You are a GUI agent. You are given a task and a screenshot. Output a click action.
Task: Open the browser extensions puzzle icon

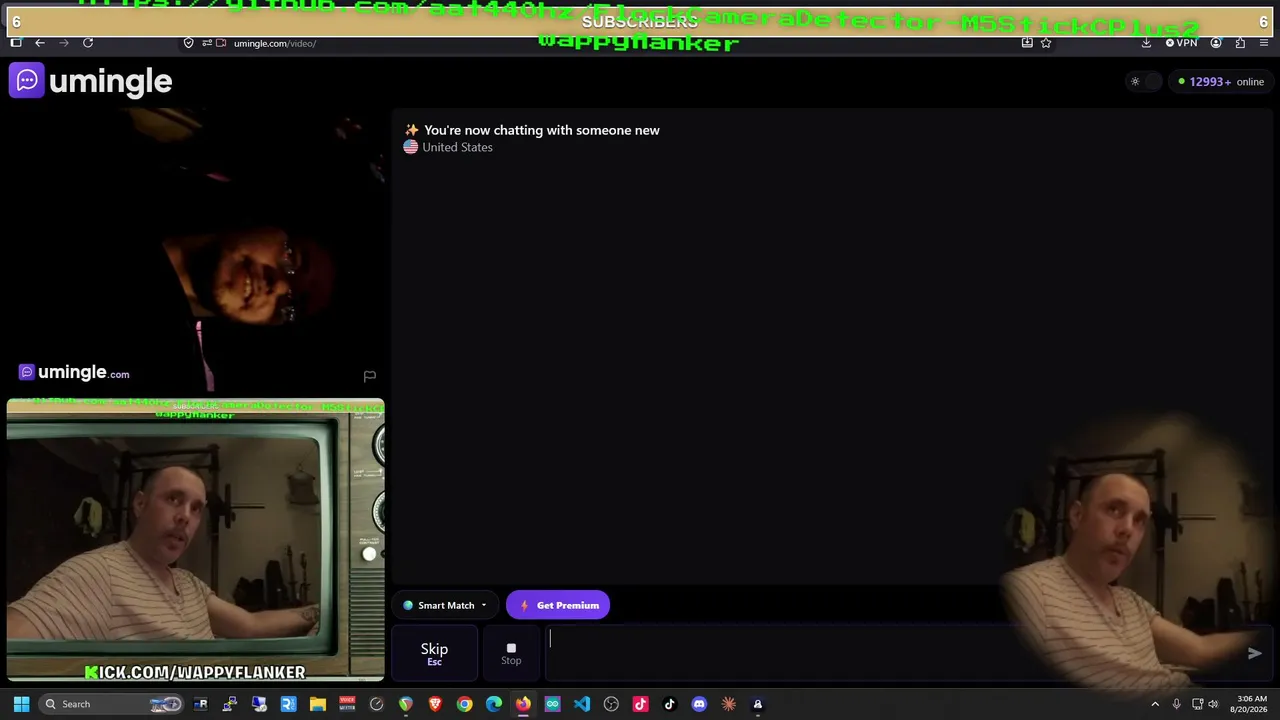[1240, 43]
